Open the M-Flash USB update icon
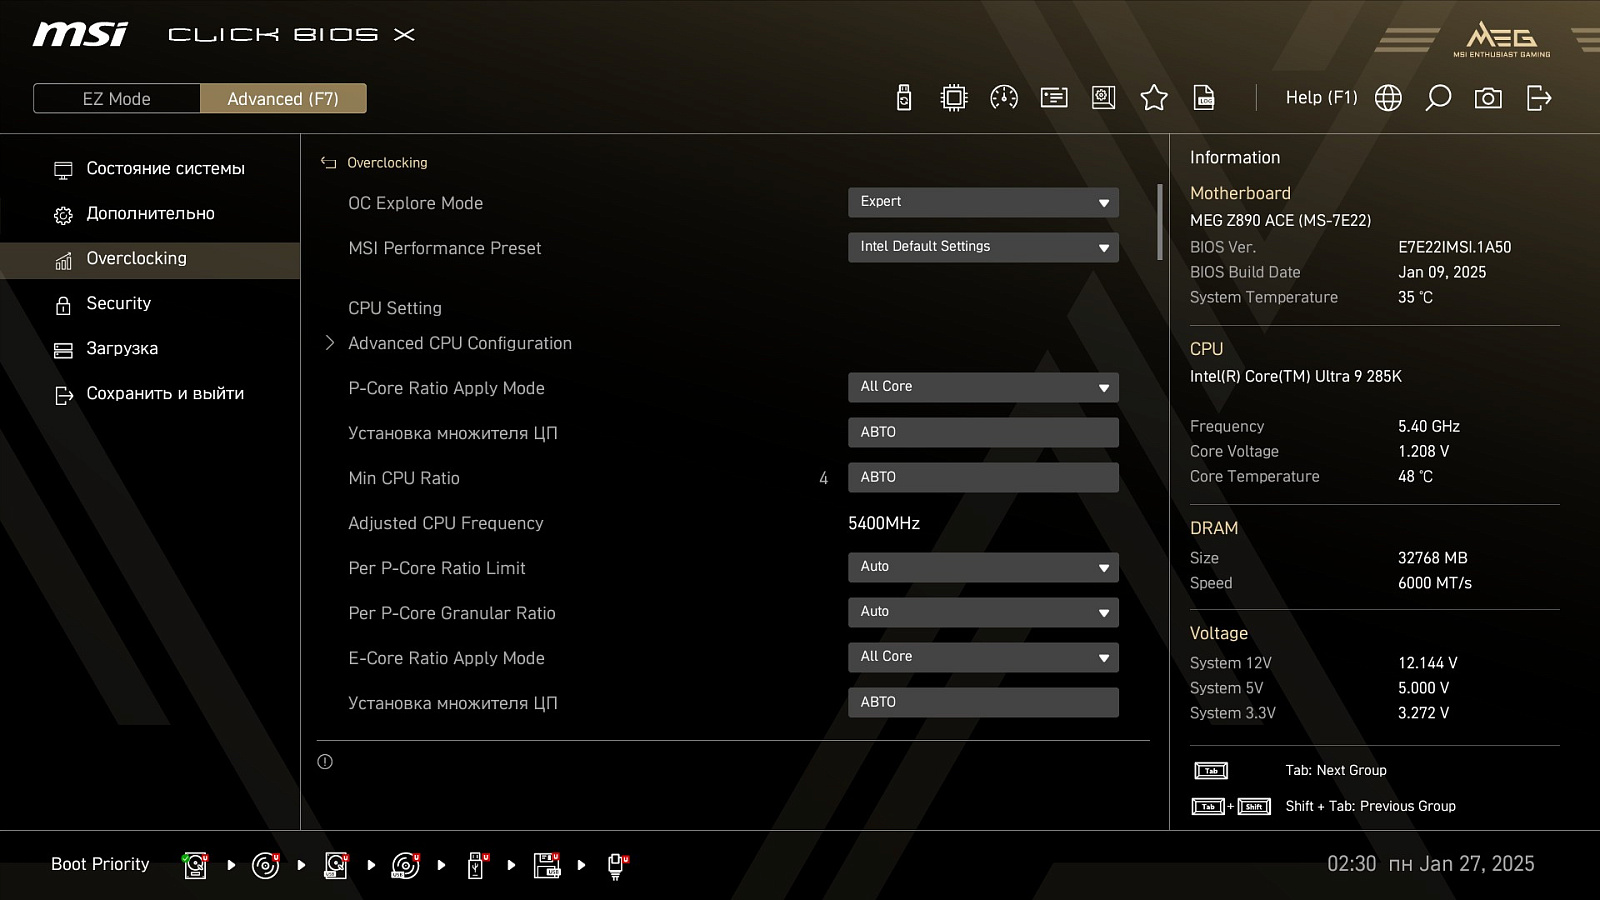1600x900 pixels. pyautogui.click(x=904, y=97)
